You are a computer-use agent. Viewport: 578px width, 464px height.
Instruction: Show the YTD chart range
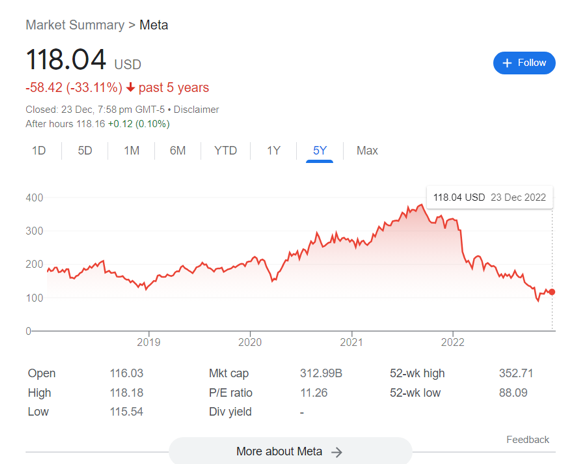(226, 151)
